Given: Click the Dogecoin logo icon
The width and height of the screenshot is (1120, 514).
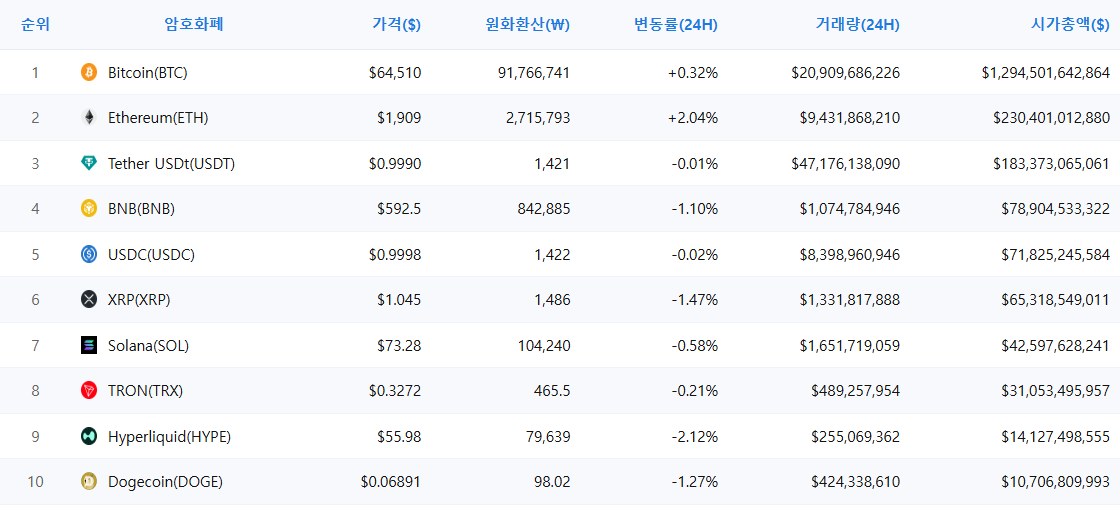Looking at the screenshot, I should click(x=89, y=482).
